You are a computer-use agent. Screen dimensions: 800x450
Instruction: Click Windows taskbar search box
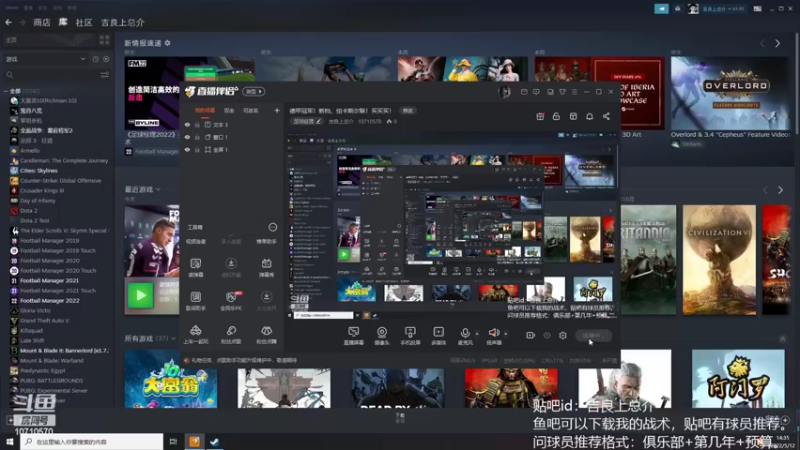[x=92, y=441]
